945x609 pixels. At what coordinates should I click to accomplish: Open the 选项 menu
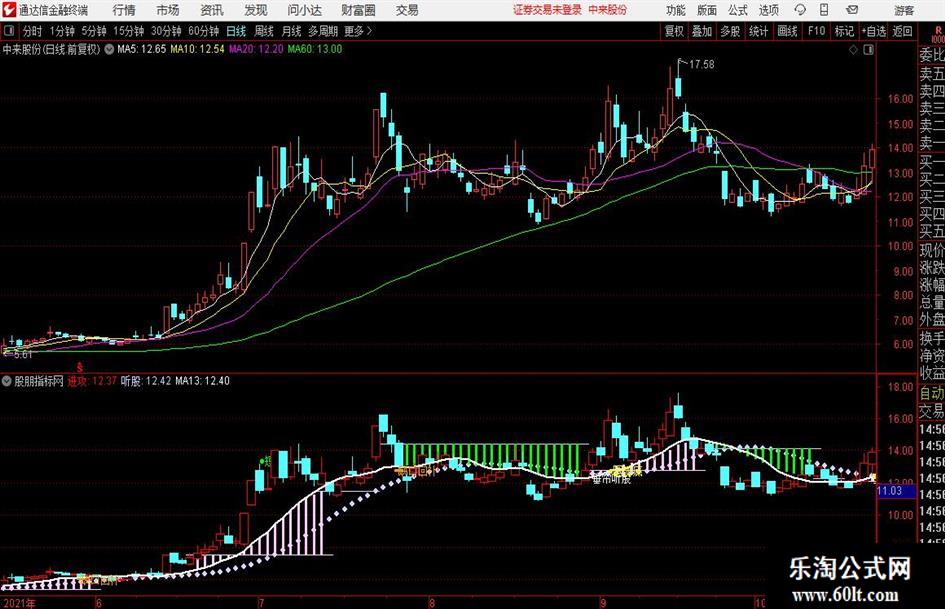[x=768, y=10]
